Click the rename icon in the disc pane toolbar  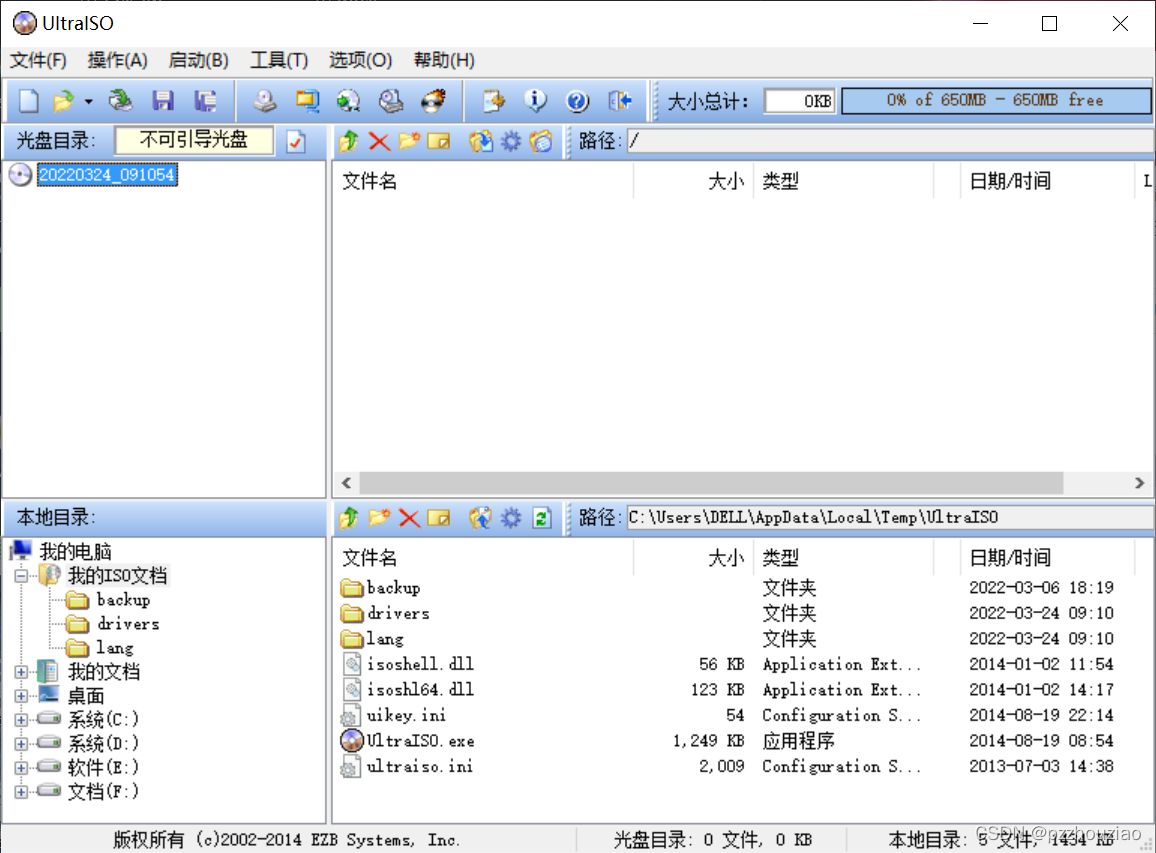439,140
